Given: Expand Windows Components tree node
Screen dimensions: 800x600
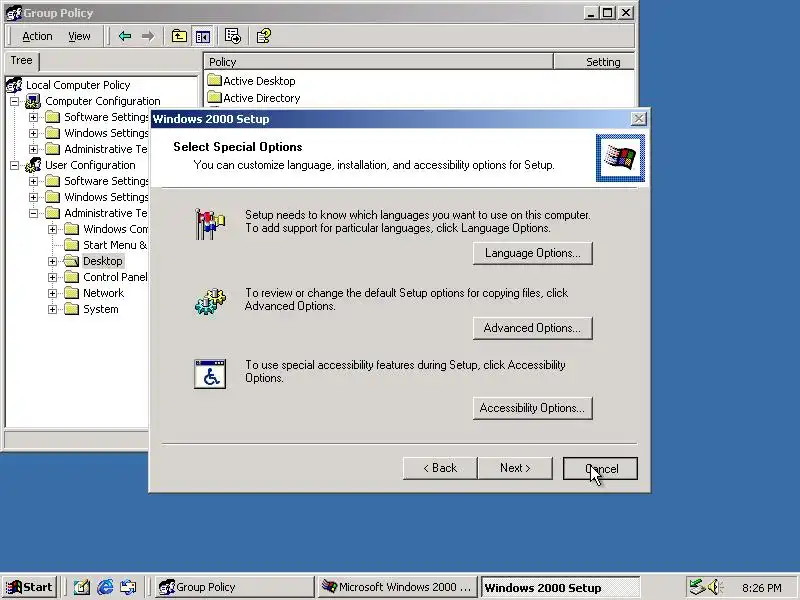Looking at the screenshot, I should pos(53,230).
